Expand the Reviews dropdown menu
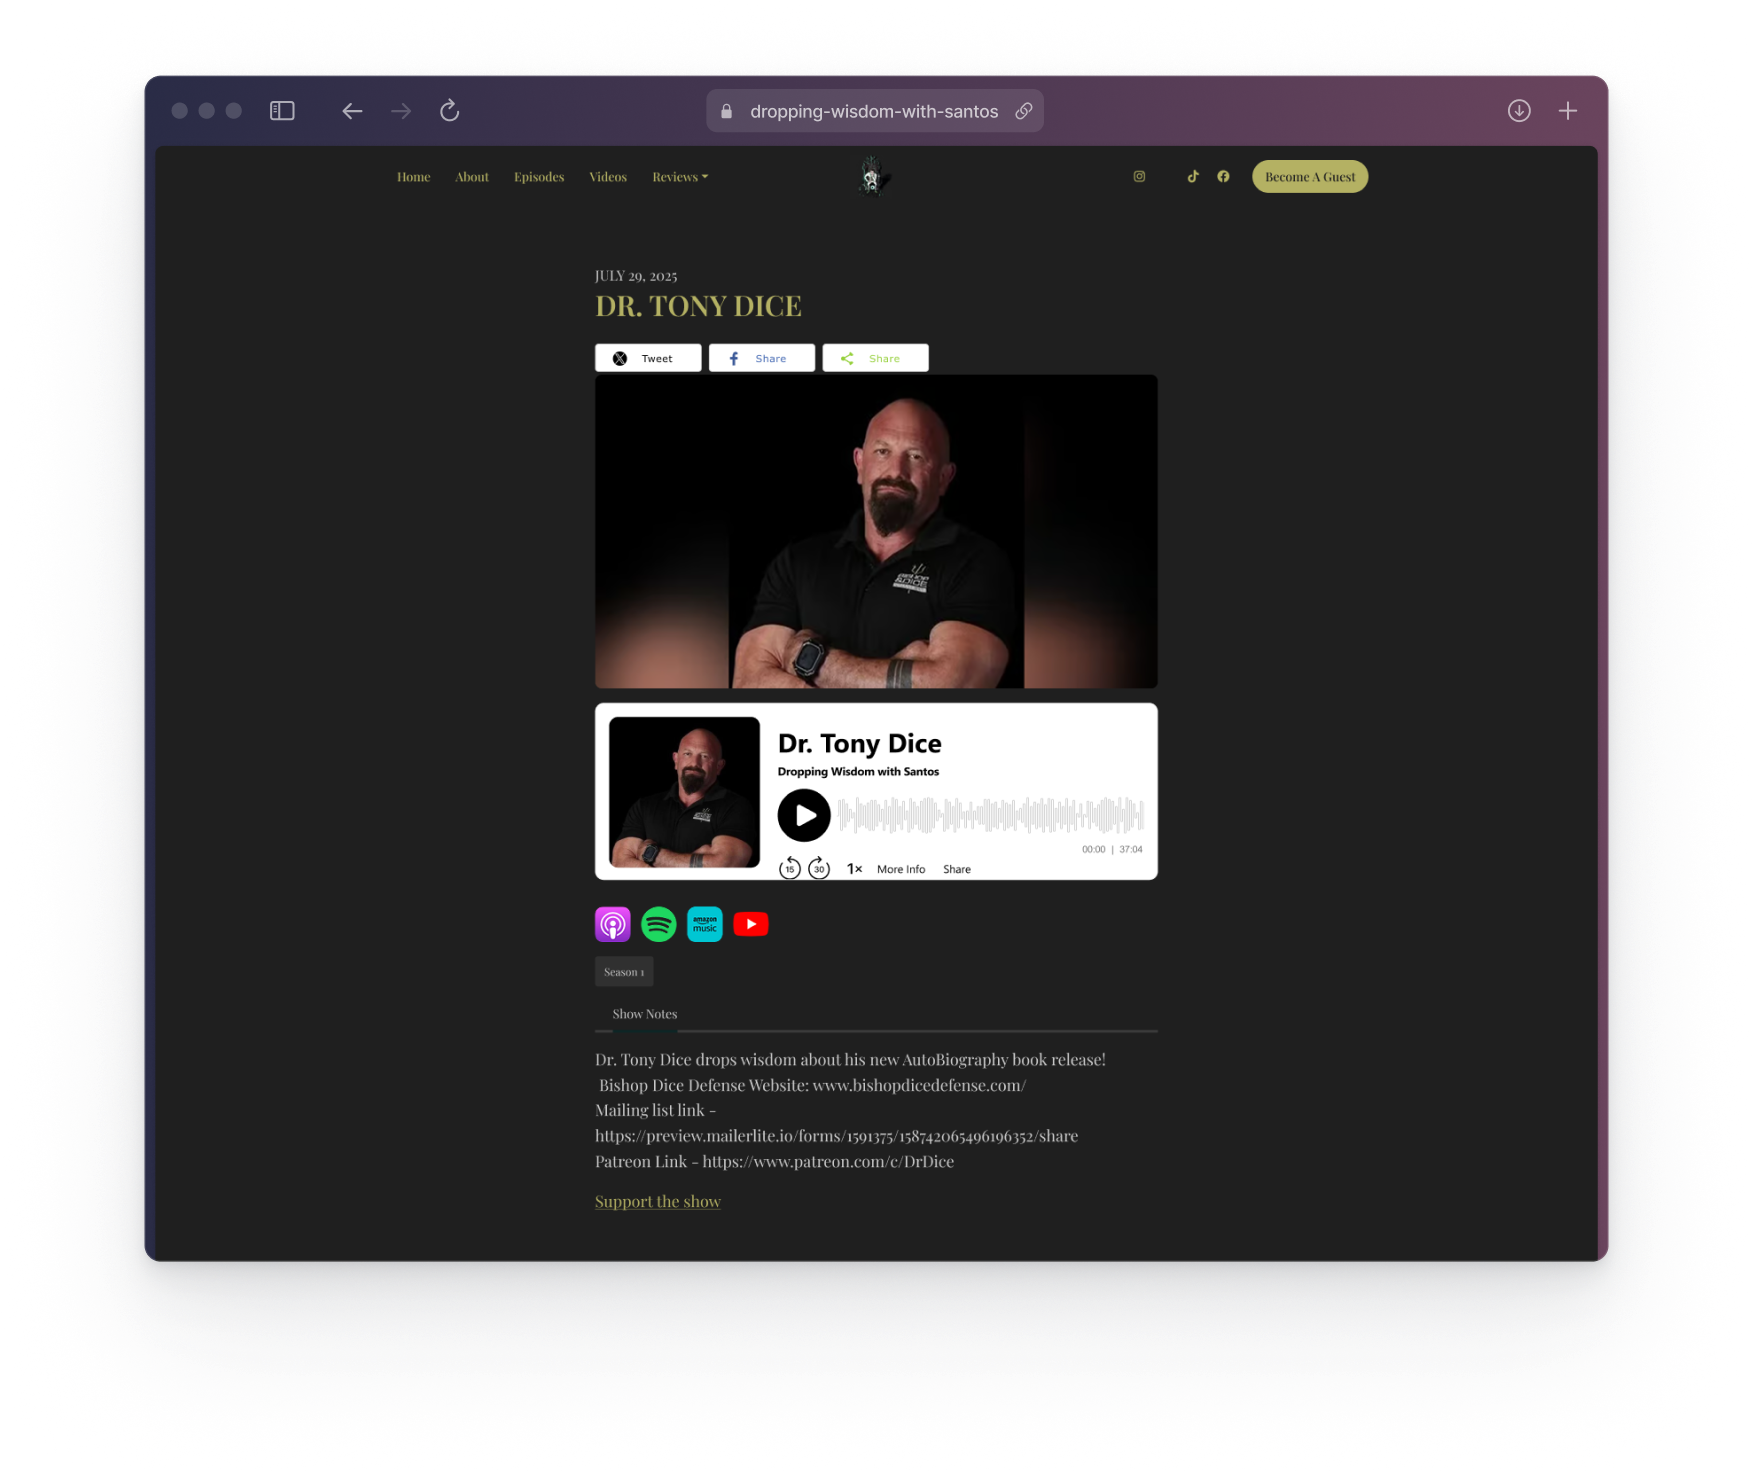Screen dimensions: 1754x1476 pos(680,177)
